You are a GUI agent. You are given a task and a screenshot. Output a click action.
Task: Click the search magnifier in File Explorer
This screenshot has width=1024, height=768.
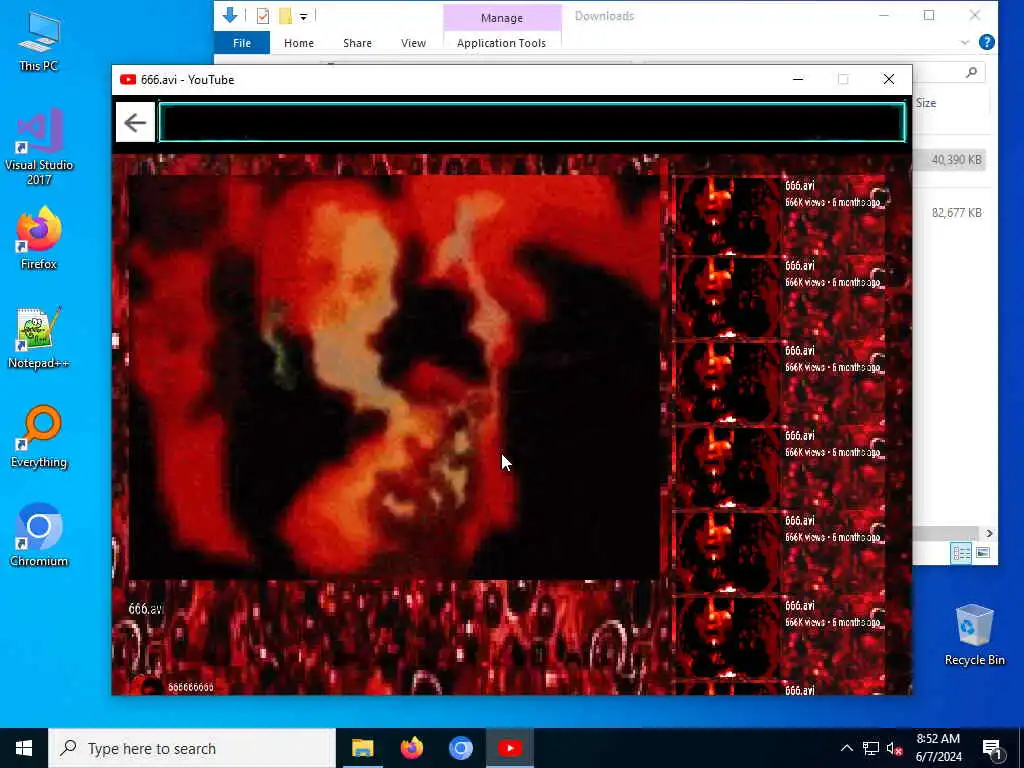(971, 72)
